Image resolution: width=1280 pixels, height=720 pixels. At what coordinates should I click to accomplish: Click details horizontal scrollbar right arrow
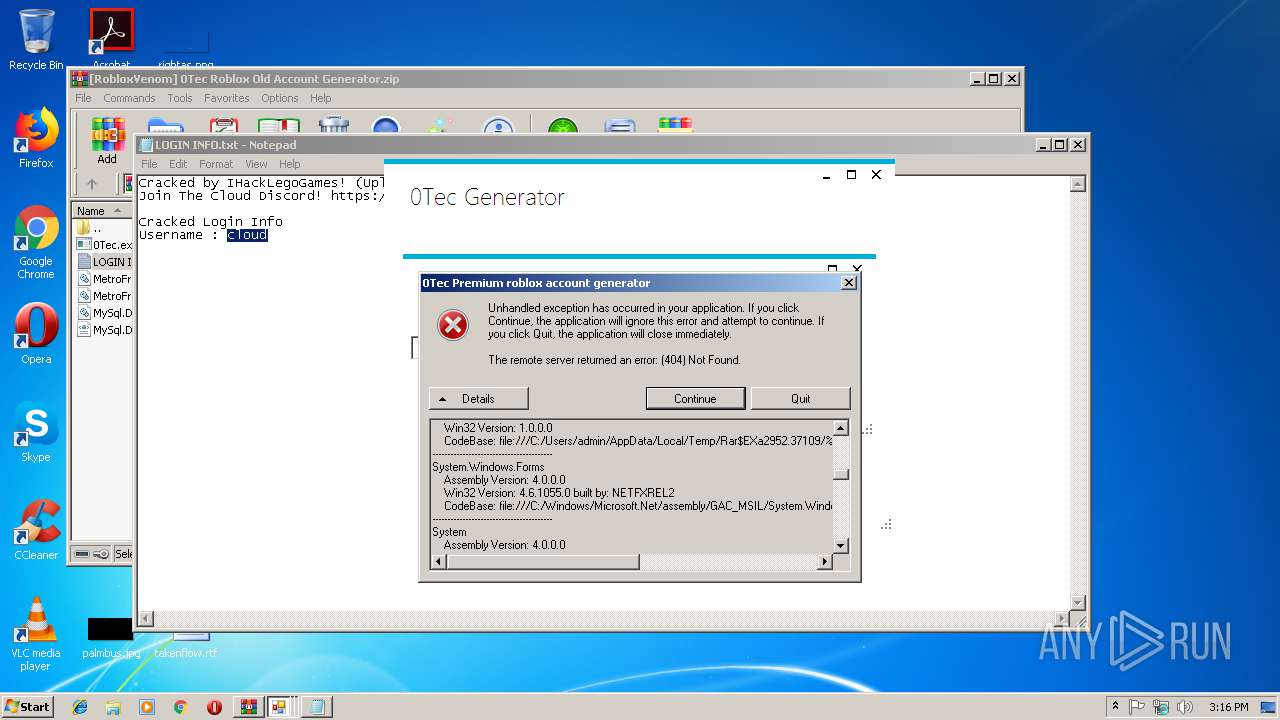click(x=825, y=562)
